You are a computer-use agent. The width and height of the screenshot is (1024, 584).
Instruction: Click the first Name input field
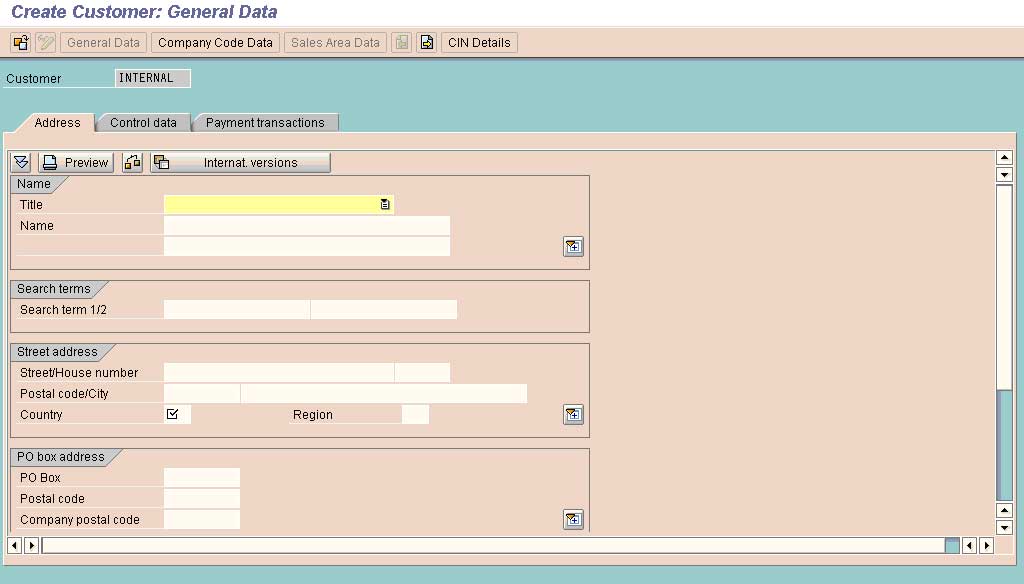pyautogui.click(x=307, y=225)
